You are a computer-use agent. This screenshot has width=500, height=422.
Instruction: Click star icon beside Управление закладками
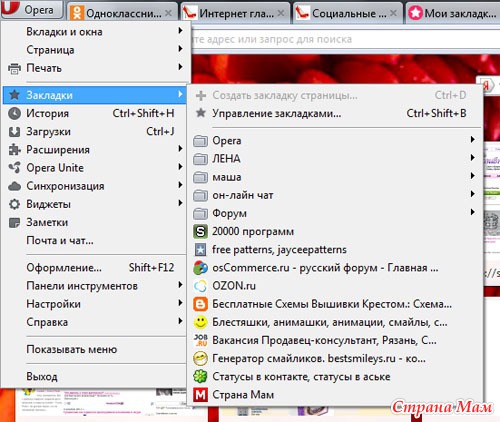tap(201, 113)
